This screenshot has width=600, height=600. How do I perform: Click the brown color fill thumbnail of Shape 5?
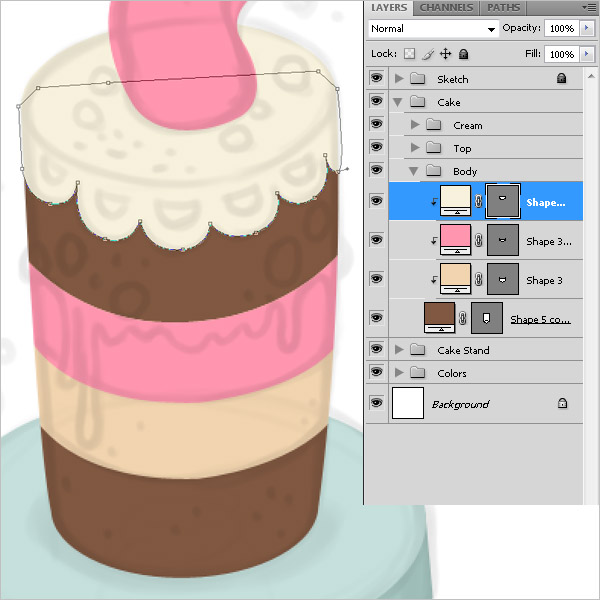point(440,318)
